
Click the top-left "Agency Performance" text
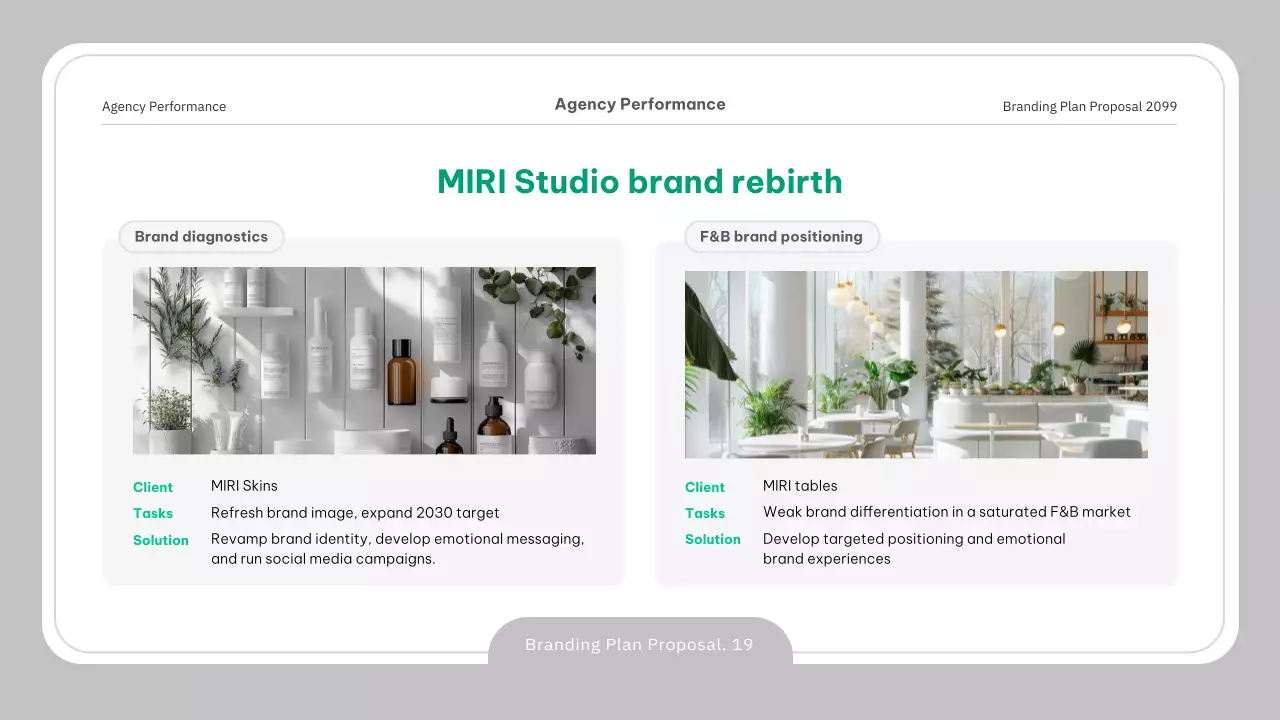coord(164,107)
